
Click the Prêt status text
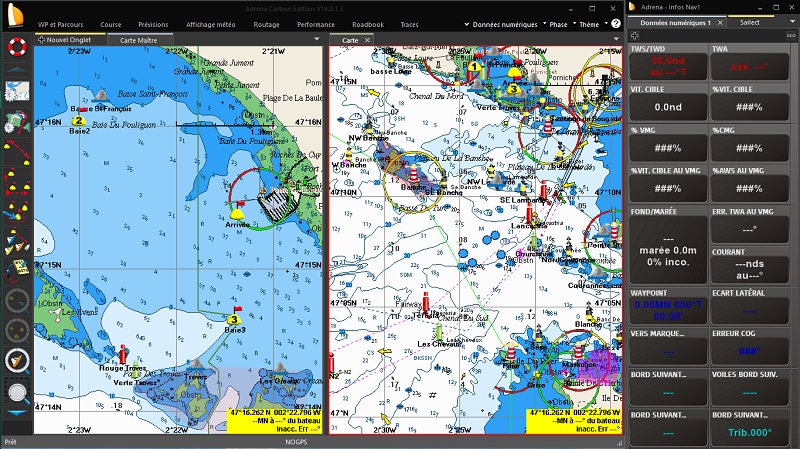point(11,442)
